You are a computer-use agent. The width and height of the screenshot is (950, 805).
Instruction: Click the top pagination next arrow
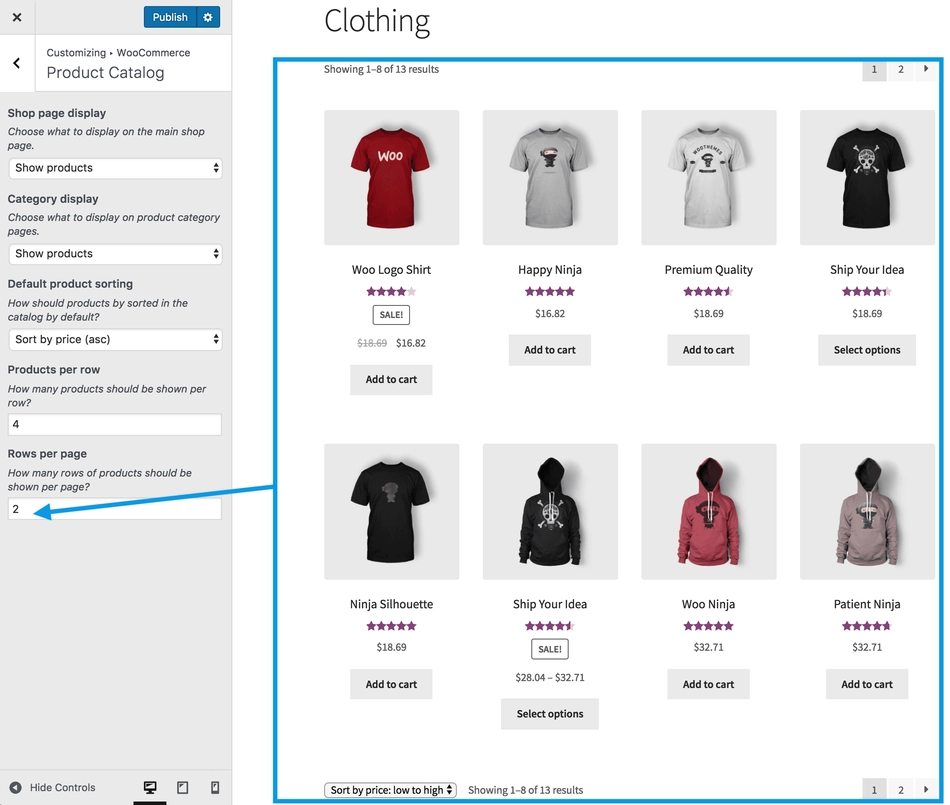[x=925, y=69]
